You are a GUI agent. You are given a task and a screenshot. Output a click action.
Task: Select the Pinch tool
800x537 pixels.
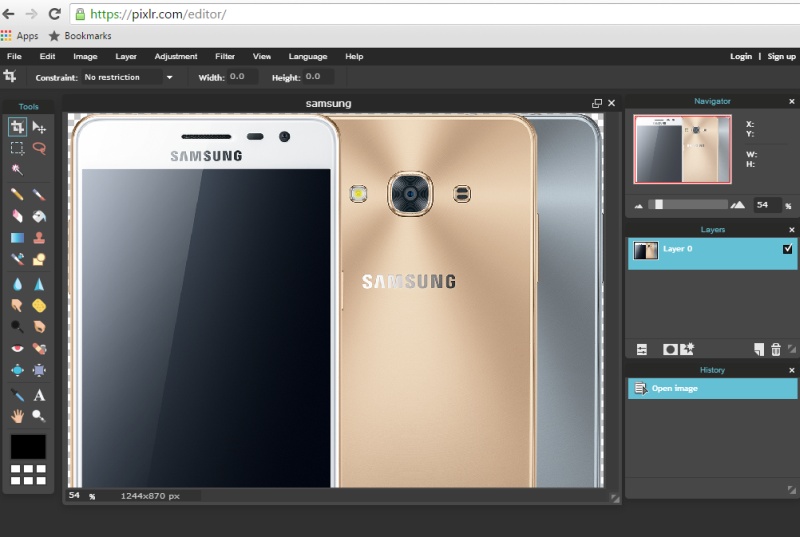(x=39, y=370)
